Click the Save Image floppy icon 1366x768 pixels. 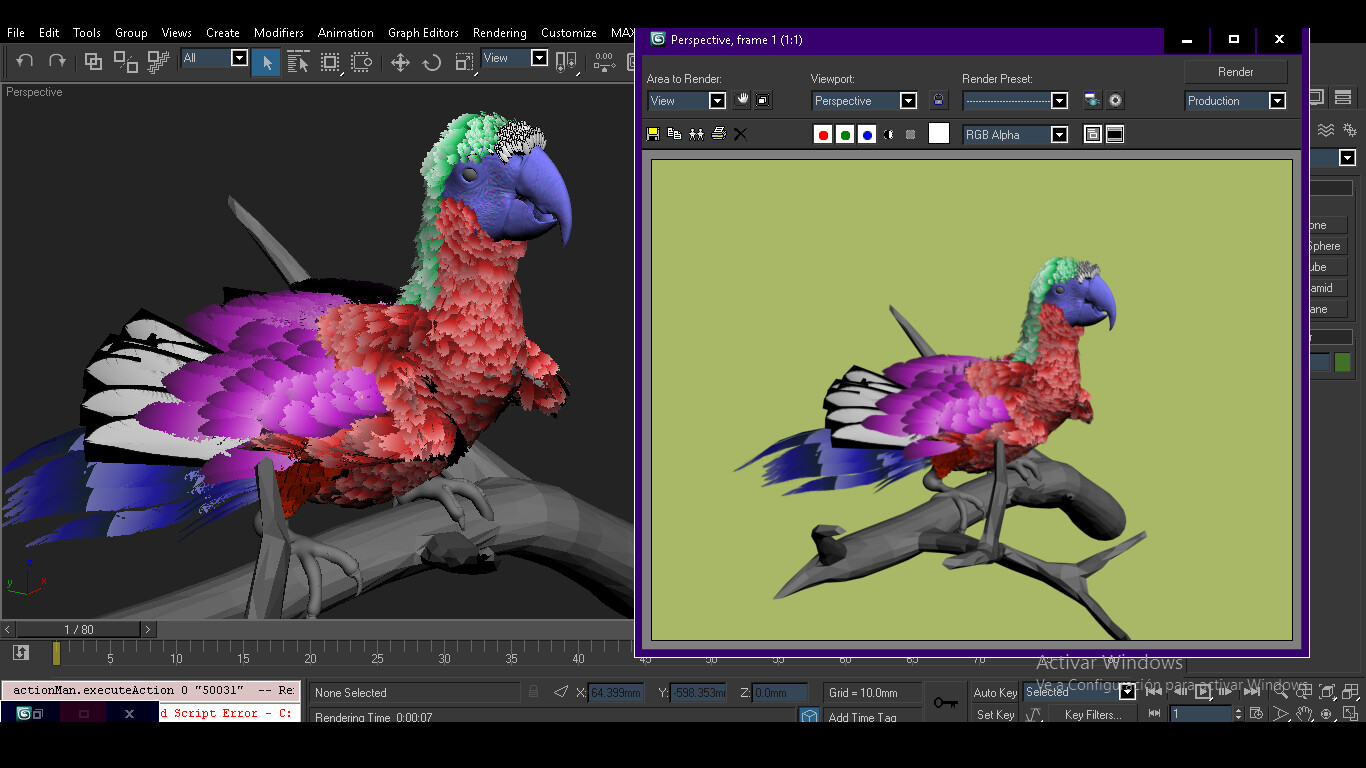coord(653,134)
